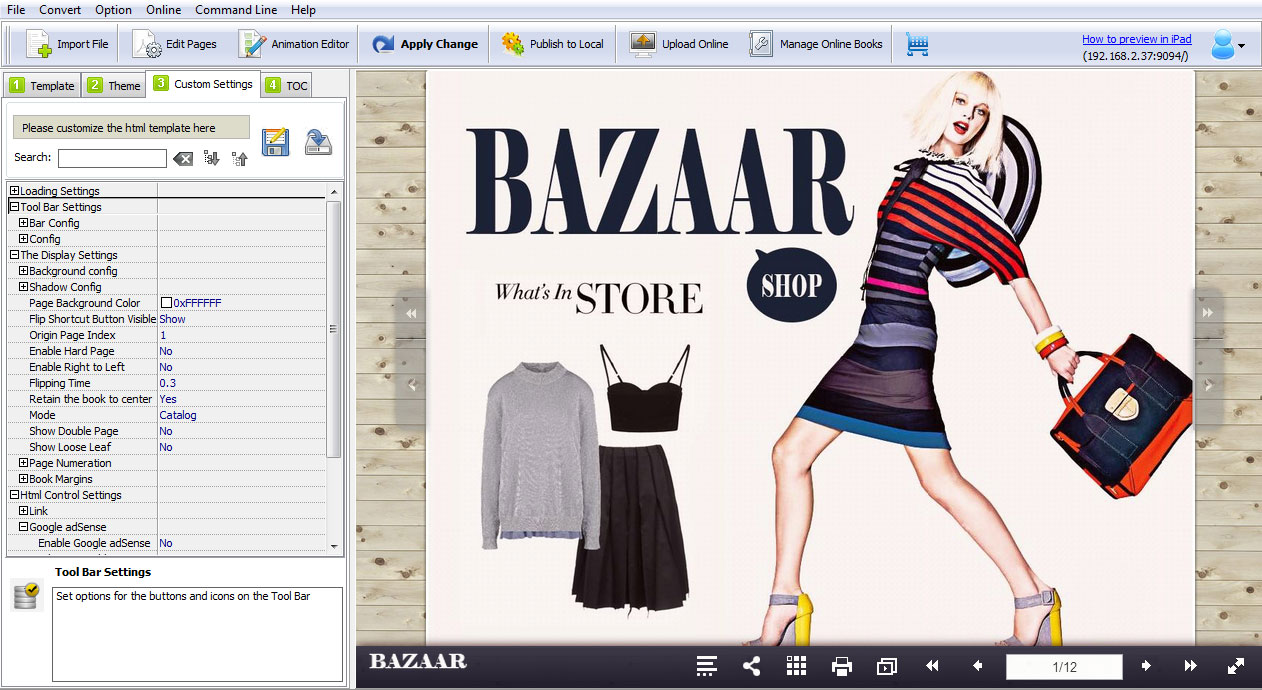Click the Flip Shortcut Button Visible value Show

point(173,319)
